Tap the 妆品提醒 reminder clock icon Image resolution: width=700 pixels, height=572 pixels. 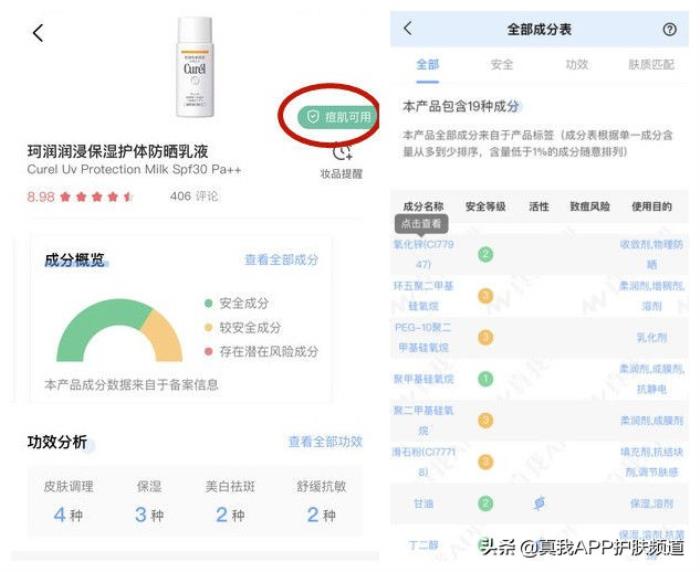(342, 152)
